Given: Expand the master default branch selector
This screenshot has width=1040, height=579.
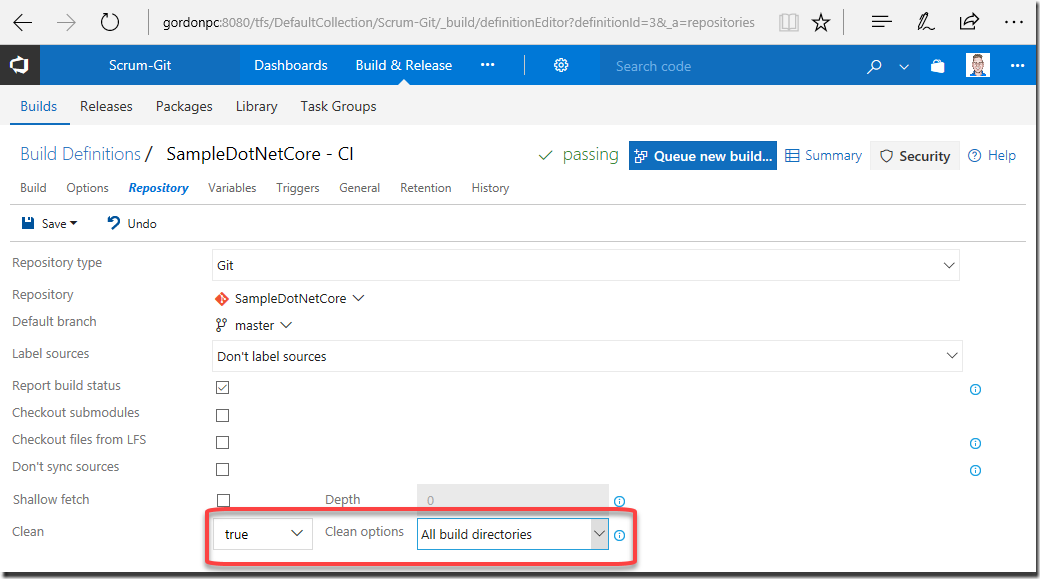Looking at the screenshot, I should point(254,326).
